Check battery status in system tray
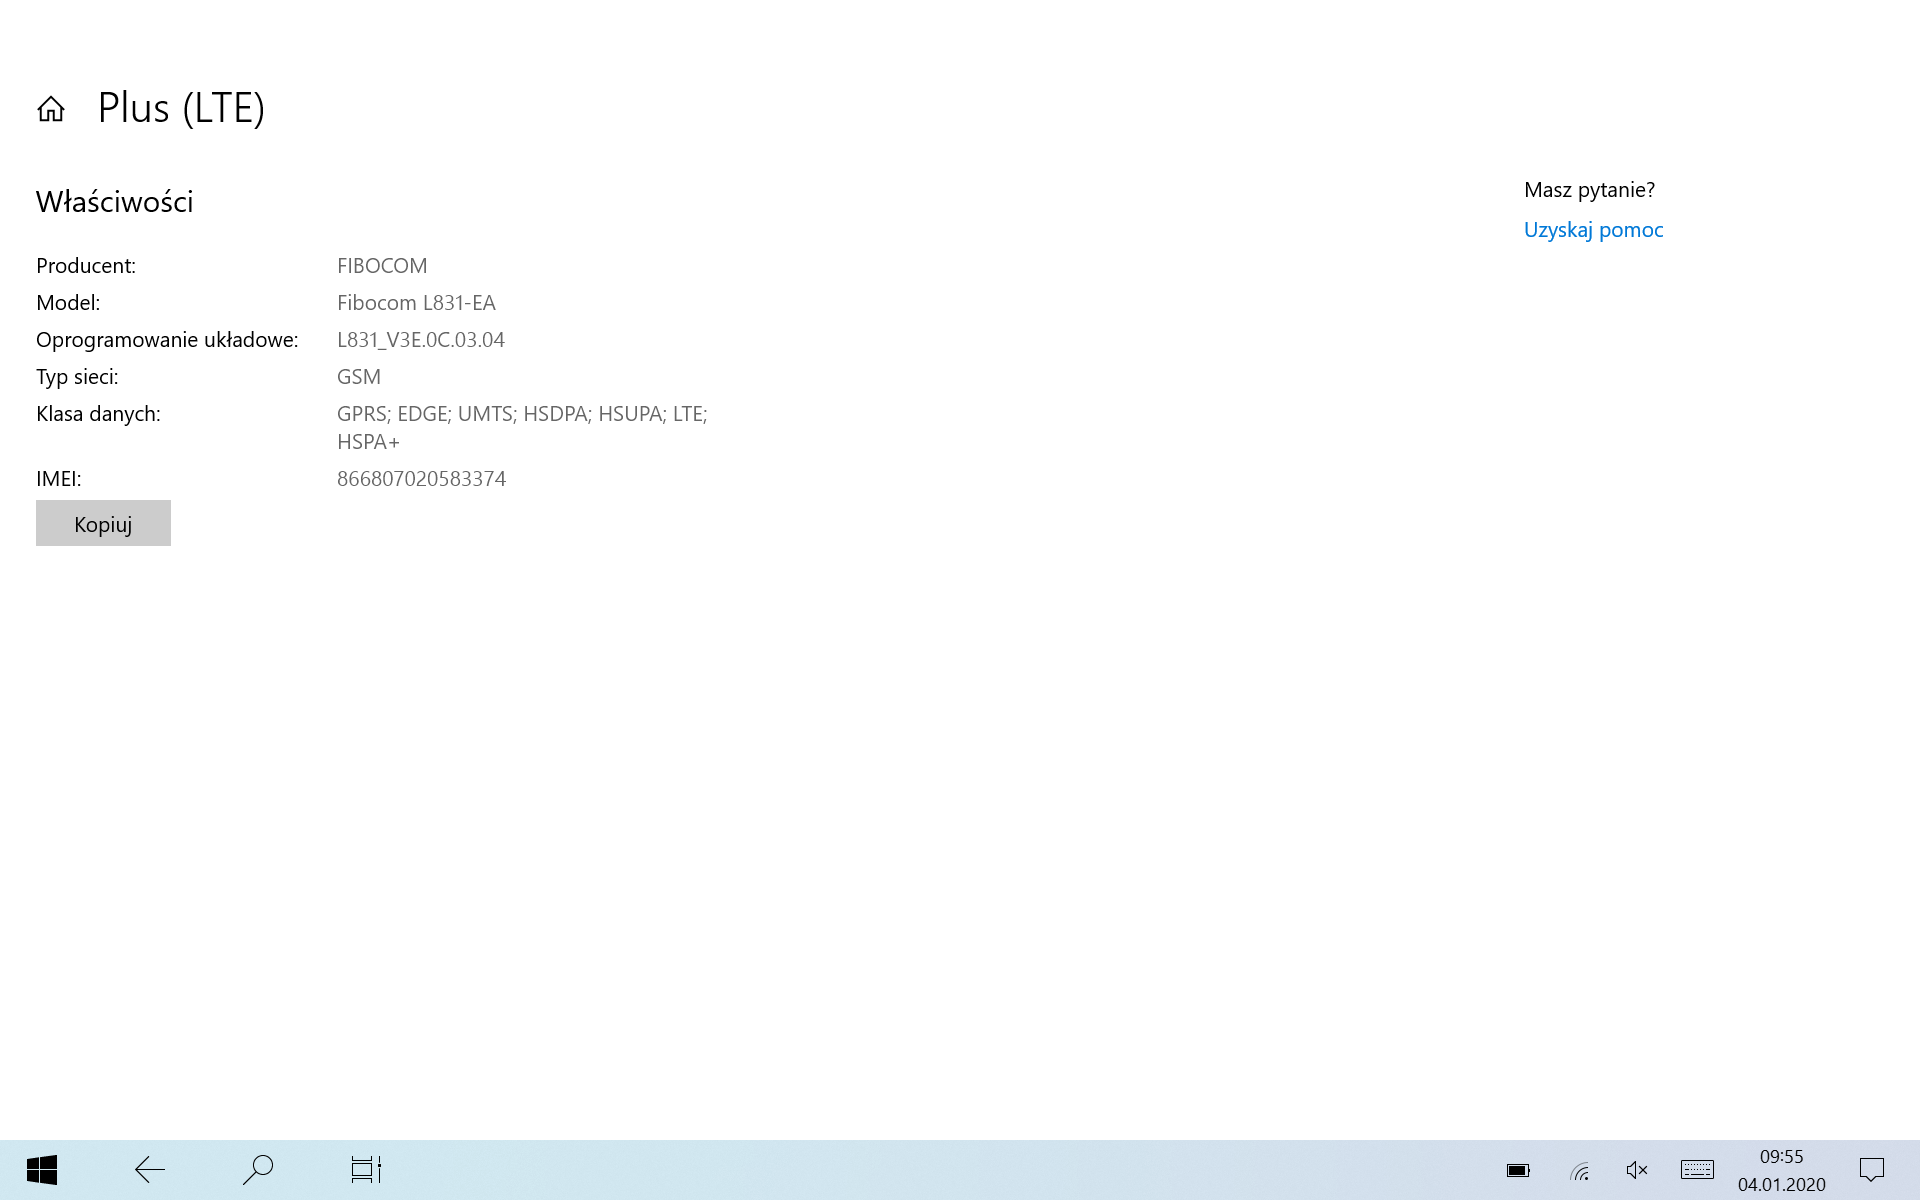 coord(1518,1170)
